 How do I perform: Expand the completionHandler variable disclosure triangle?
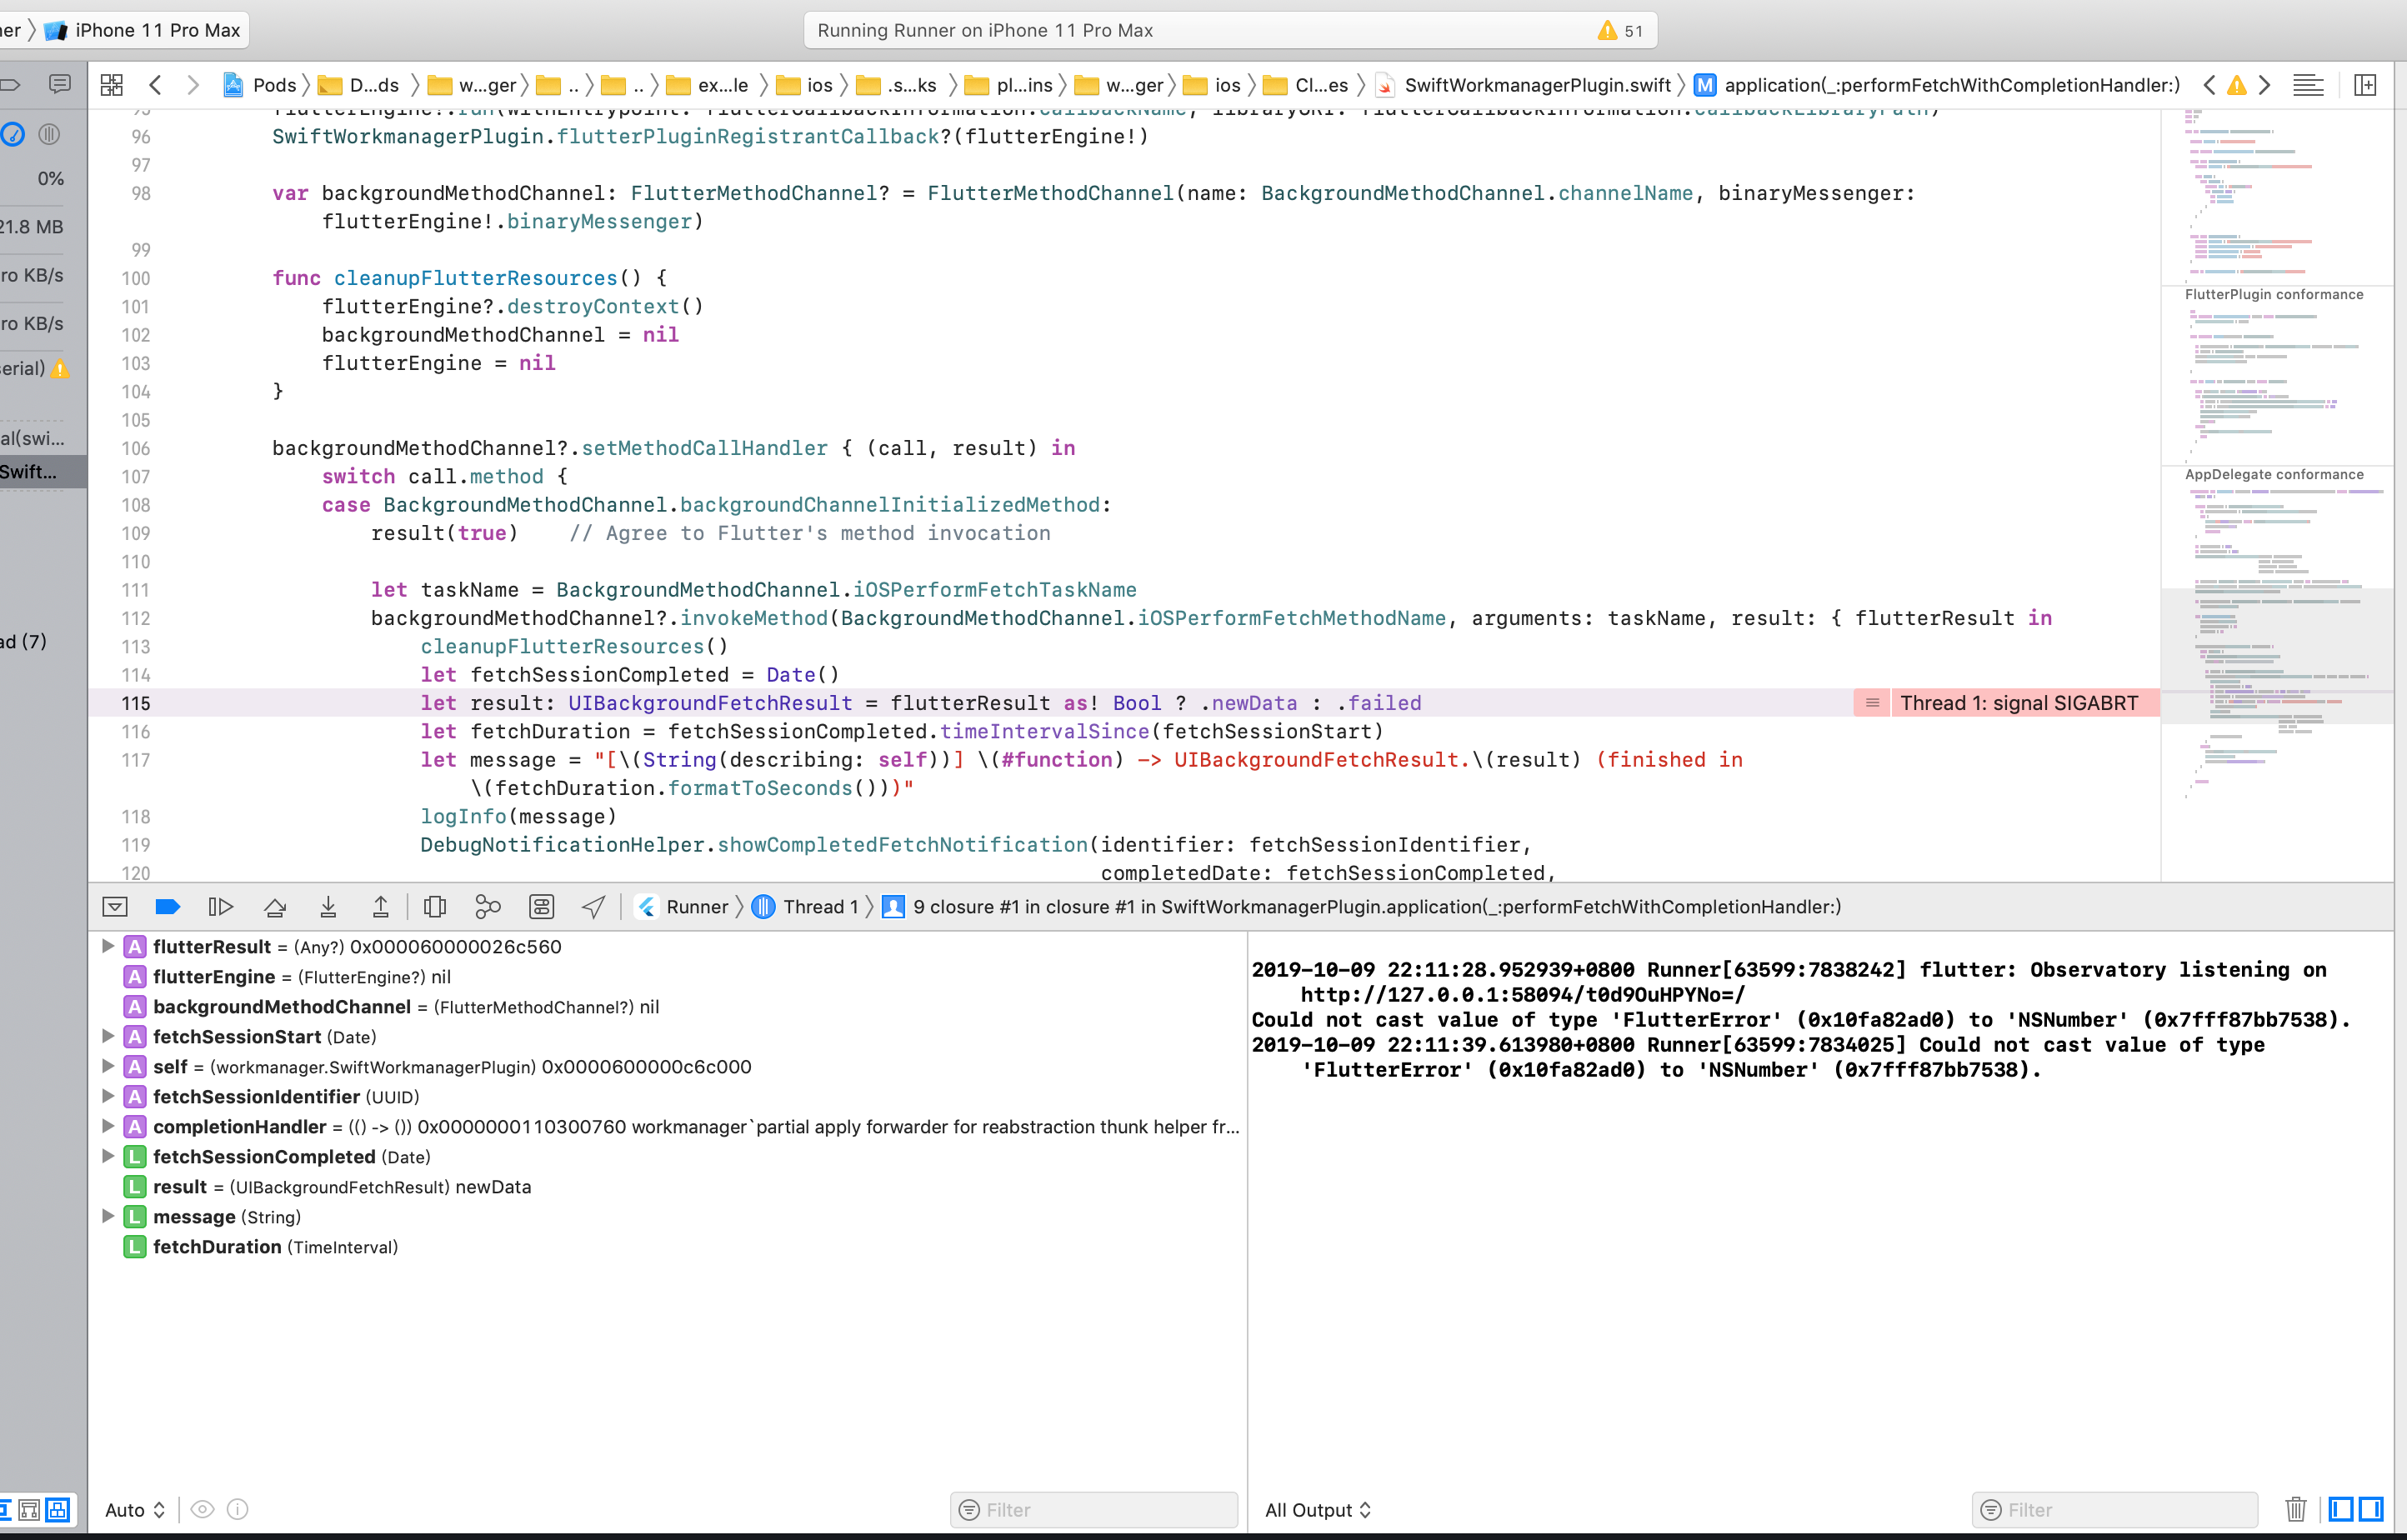(108, 1126)
